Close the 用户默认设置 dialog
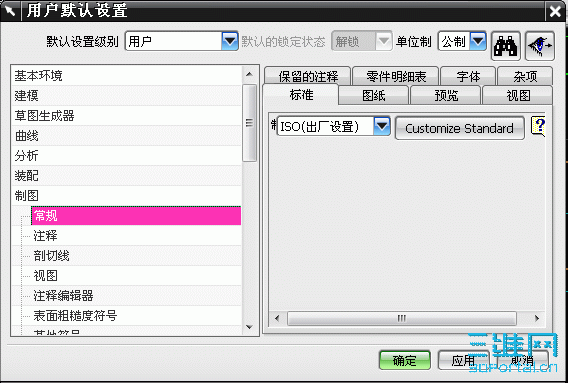Viewport: 568px width, 383px height. 555,11
